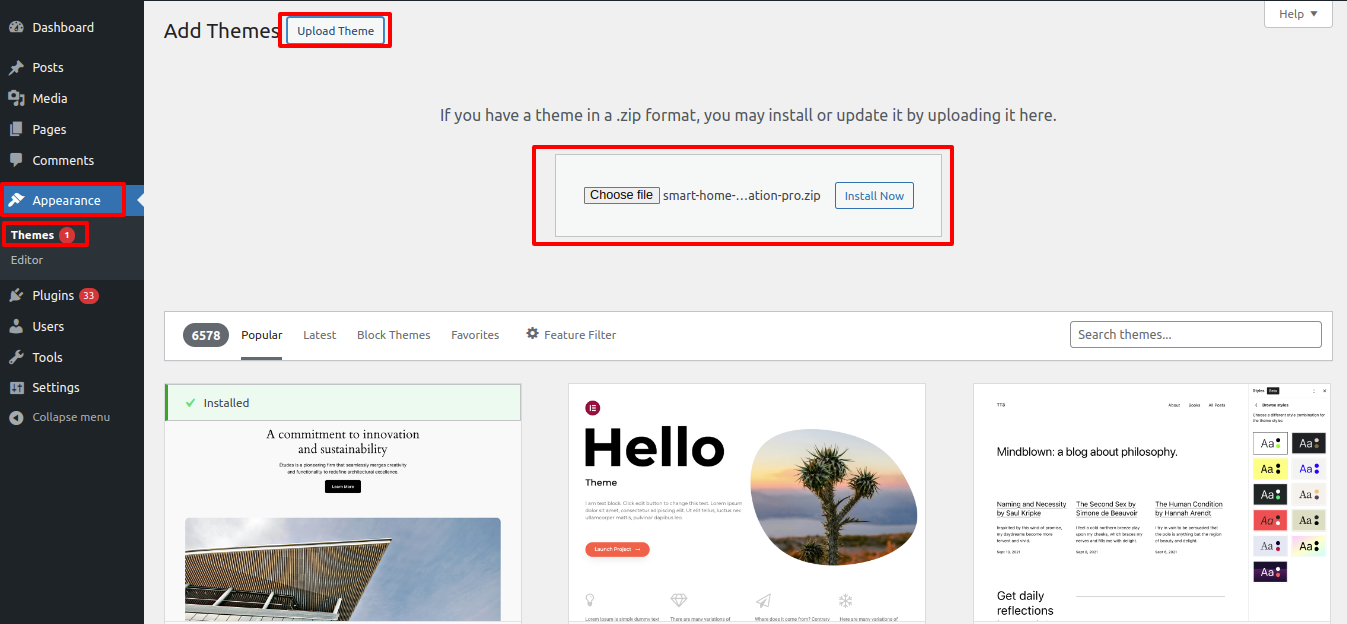Viewport: 1347px width, 624px height.
Task: Click the selected smart-home zip filename
Action: click(742, 196)
